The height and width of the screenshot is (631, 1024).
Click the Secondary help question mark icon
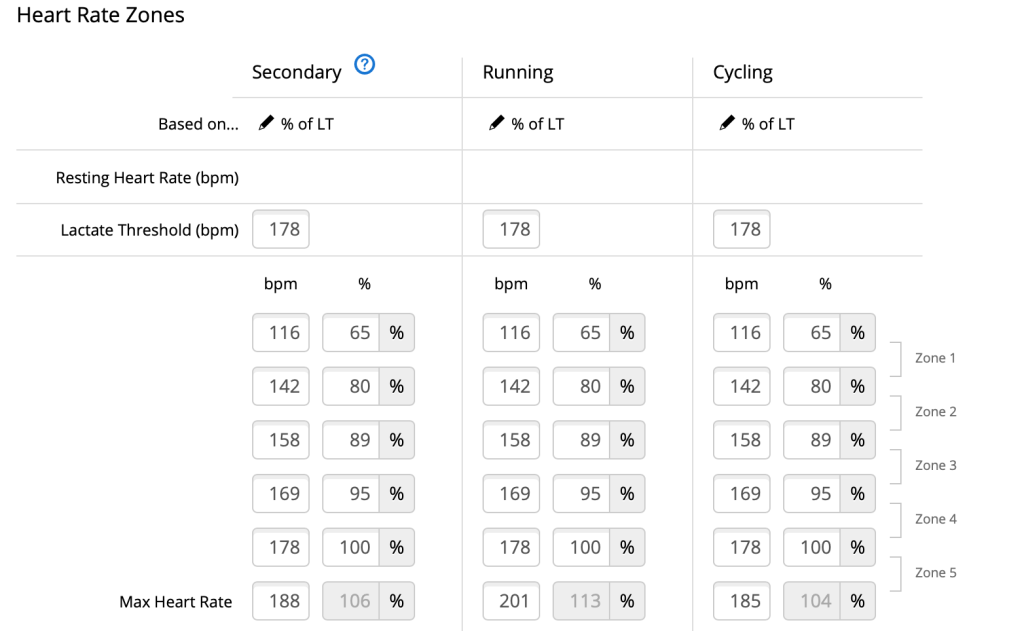(x=365, y=67)
